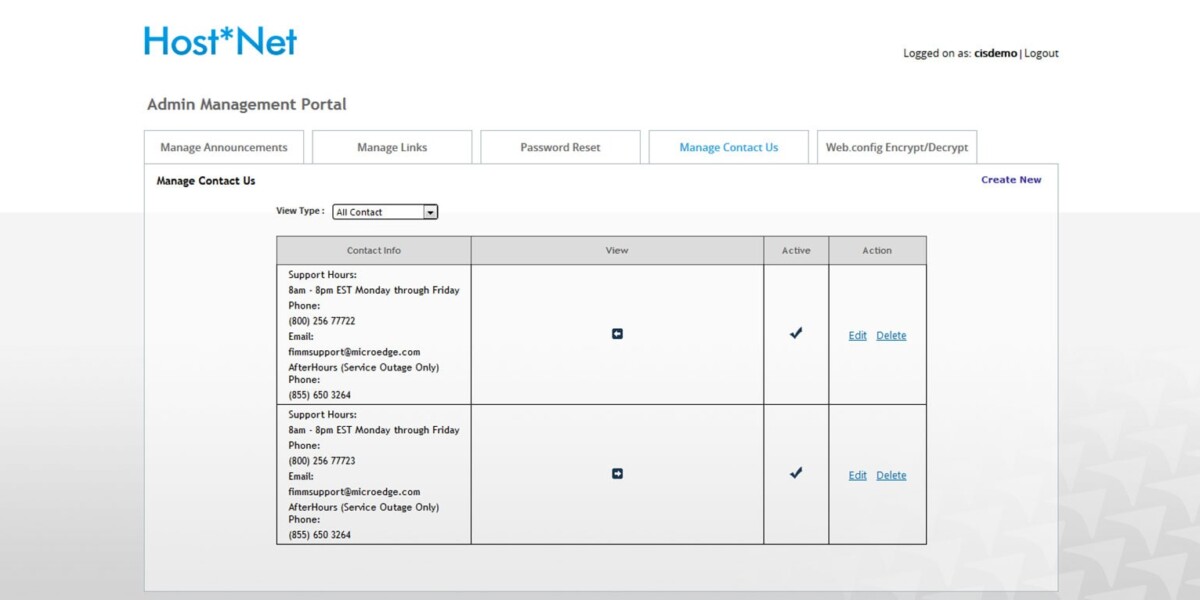
Task: Click the Create New link
Action: tap(1011, 180)
